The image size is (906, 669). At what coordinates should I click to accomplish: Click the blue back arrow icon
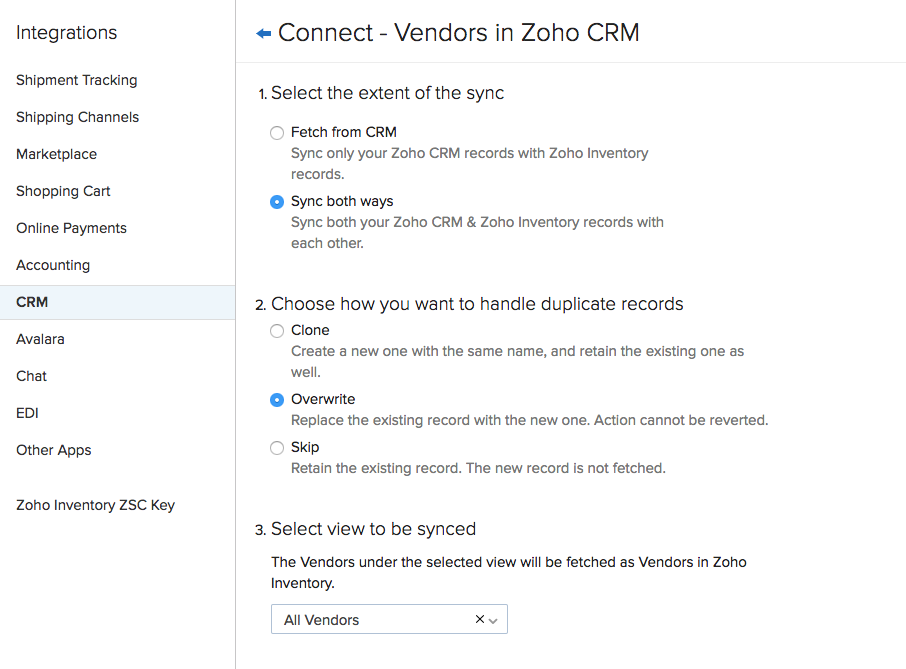(x=264, y=34)
